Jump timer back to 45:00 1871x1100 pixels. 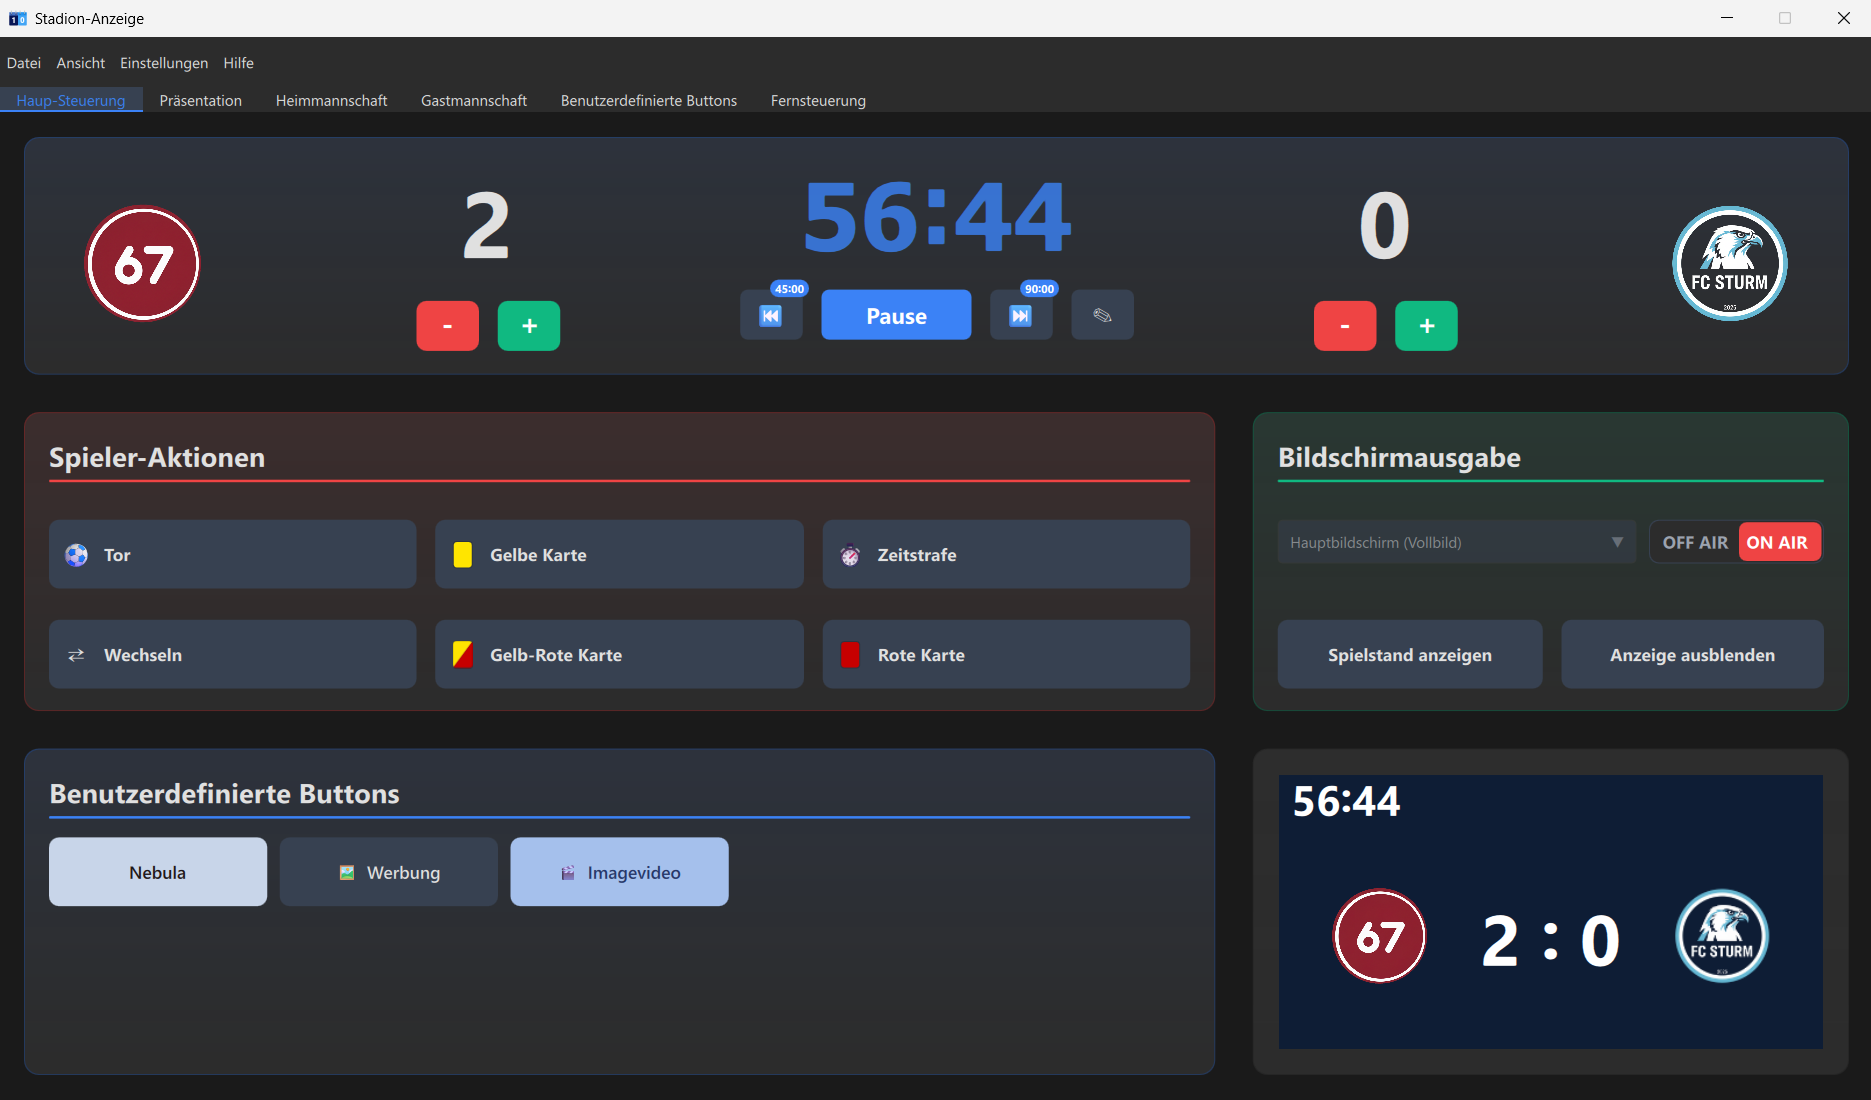click(x=770, y=316)
